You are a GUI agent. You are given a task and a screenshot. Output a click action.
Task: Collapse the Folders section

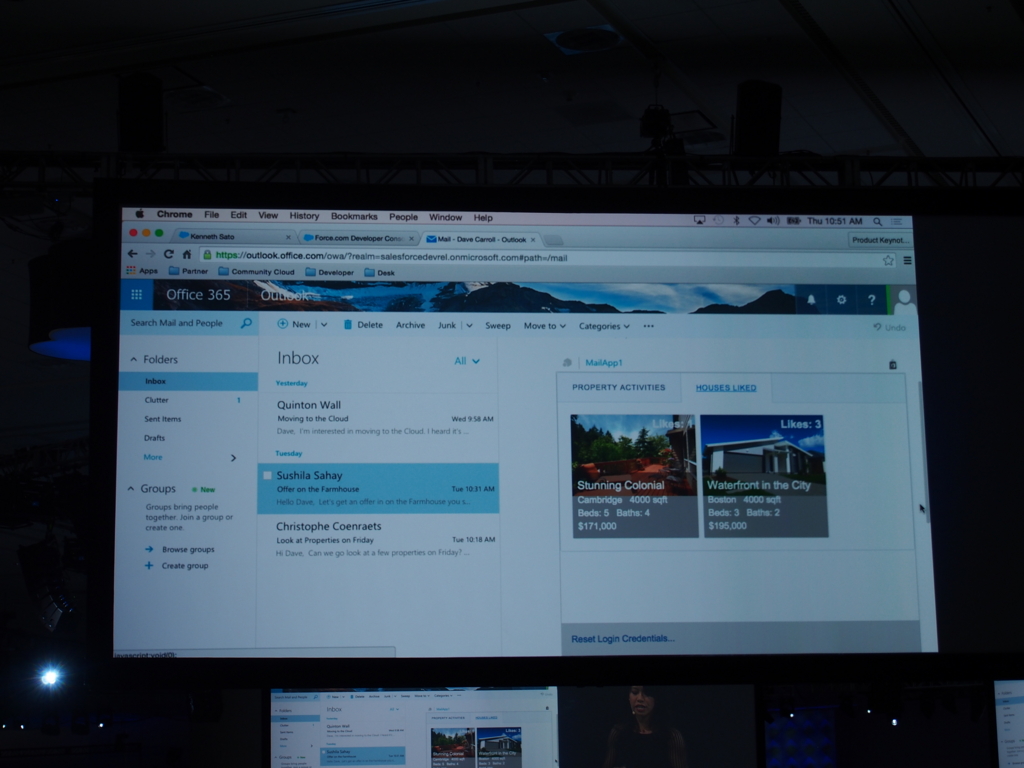click(x=133, y=359)
